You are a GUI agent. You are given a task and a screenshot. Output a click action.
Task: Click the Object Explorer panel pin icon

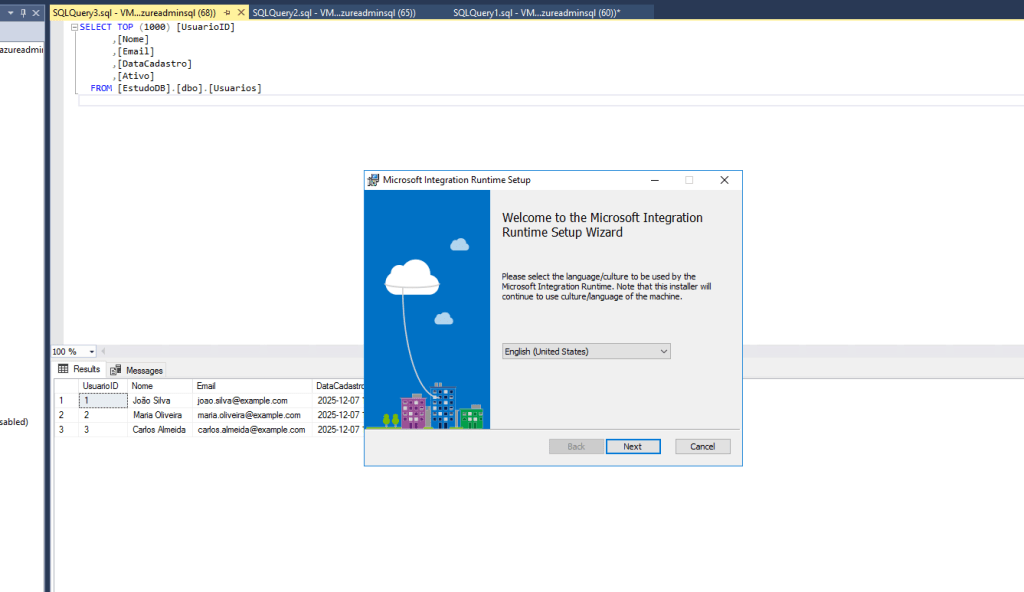23,12
